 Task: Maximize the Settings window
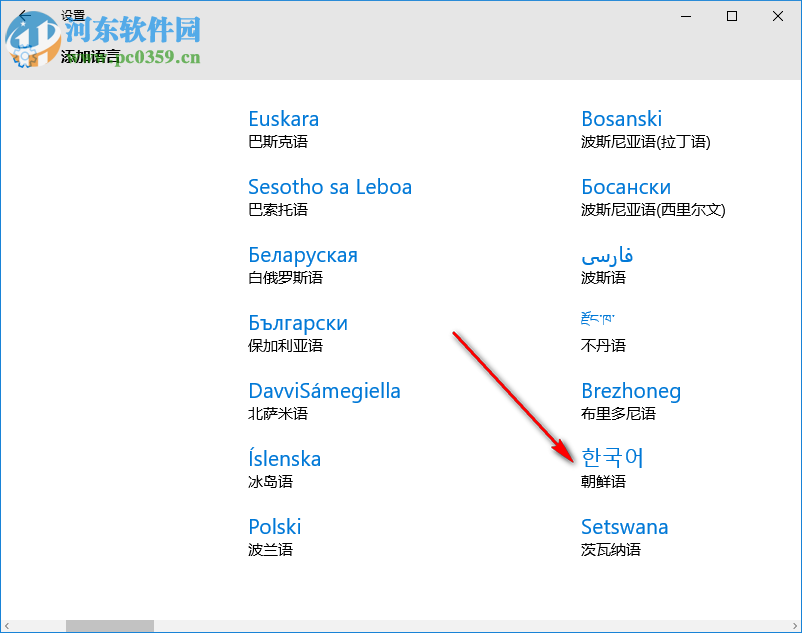732,16
